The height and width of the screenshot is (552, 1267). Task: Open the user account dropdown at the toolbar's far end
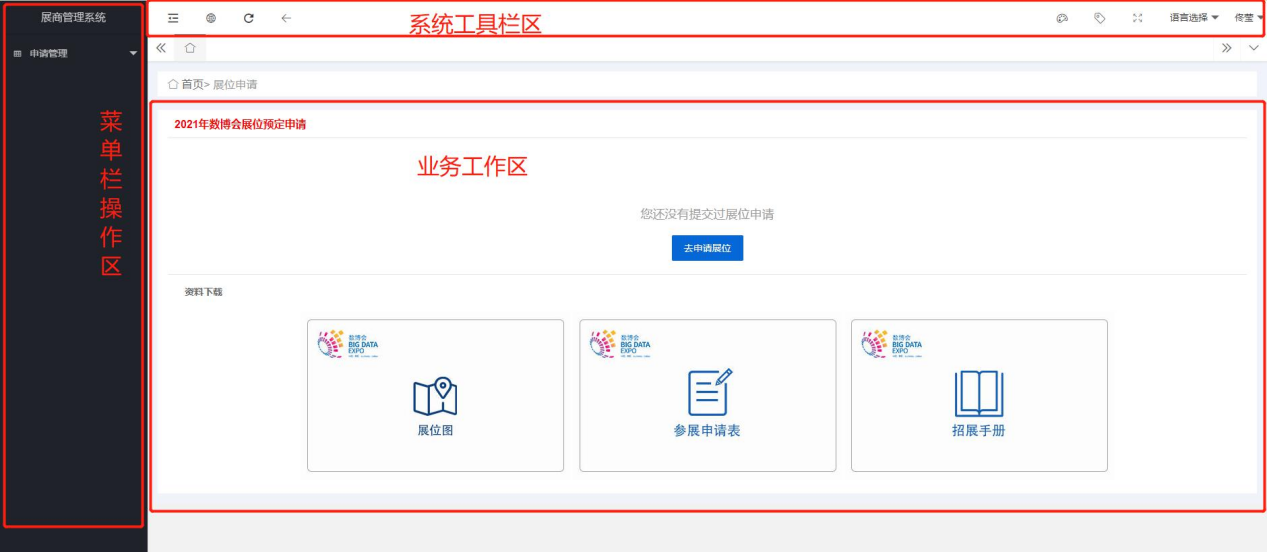[1249, 18]
